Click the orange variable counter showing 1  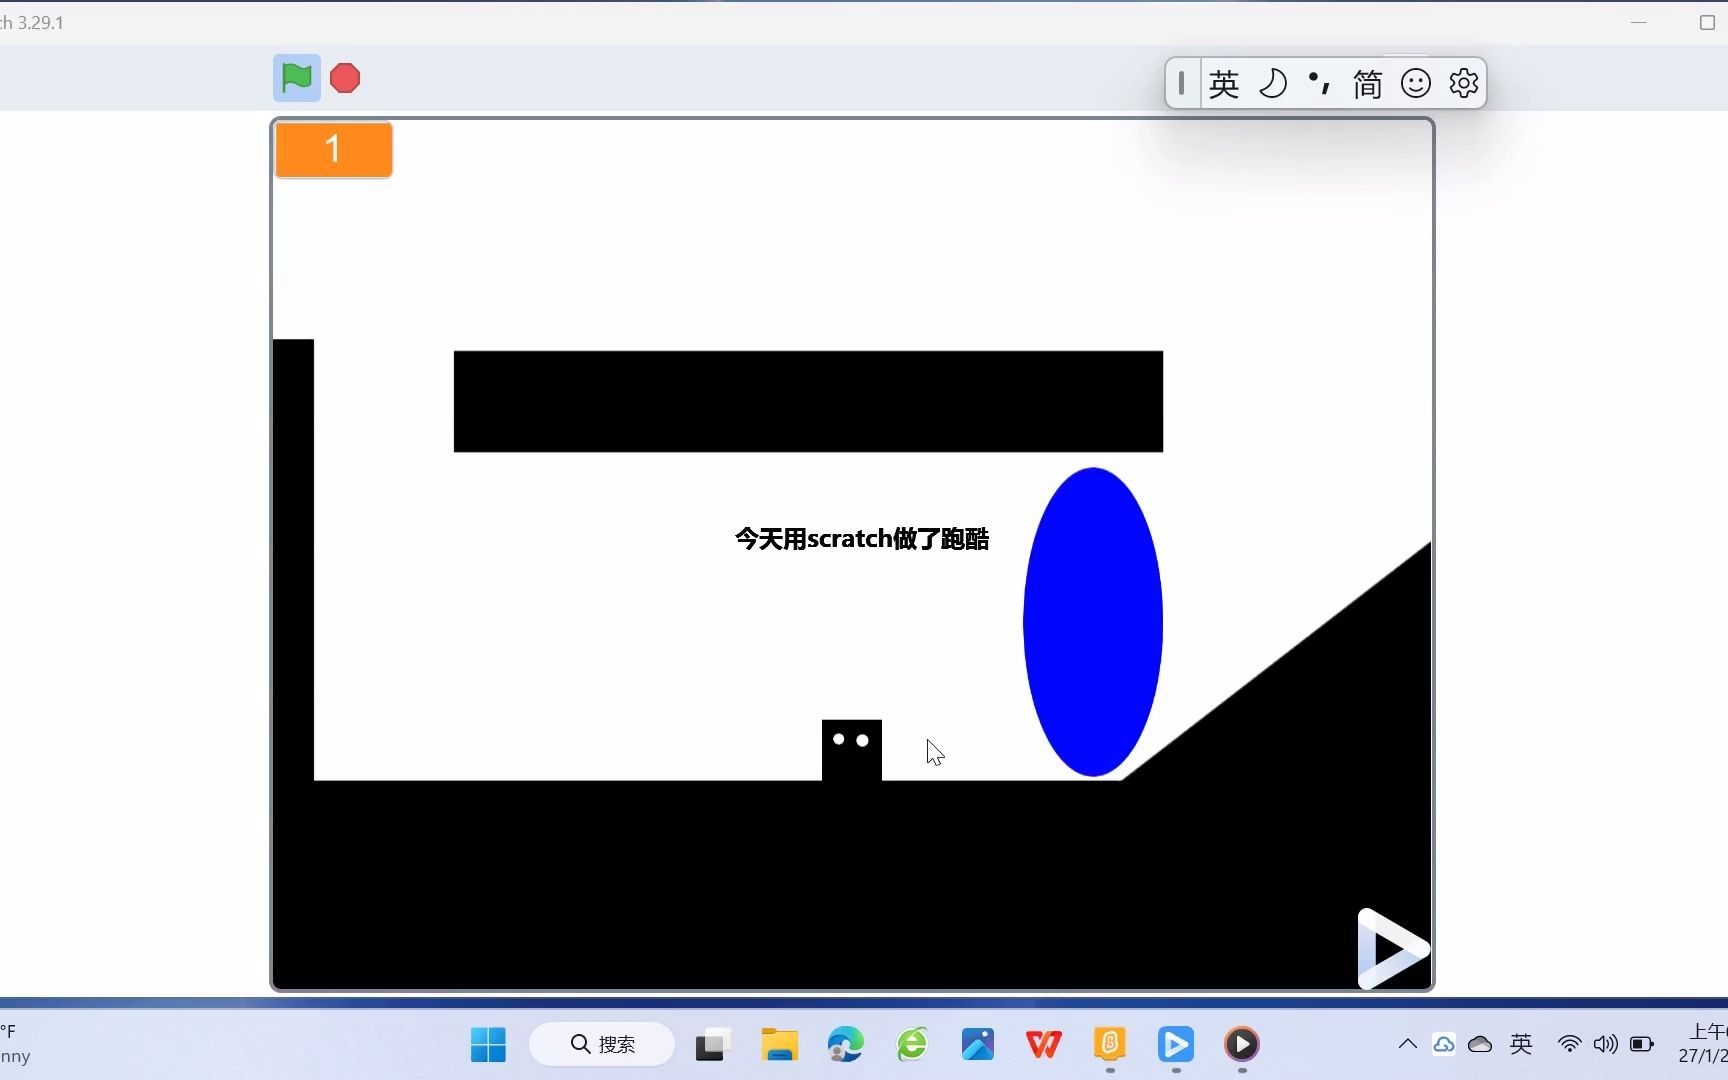point(333,149)
